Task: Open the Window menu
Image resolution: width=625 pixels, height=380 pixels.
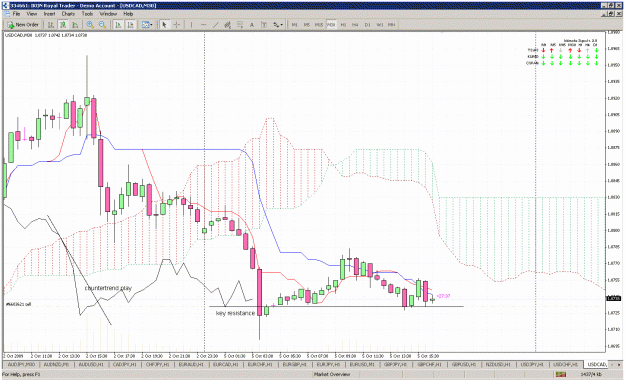Action: 108,14
